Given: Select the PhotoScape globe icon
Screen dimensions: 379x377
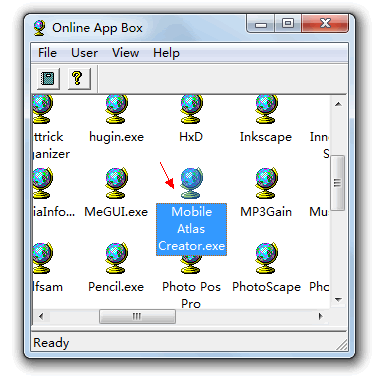Looking at the screenshot, I should (x=266, y=258).
